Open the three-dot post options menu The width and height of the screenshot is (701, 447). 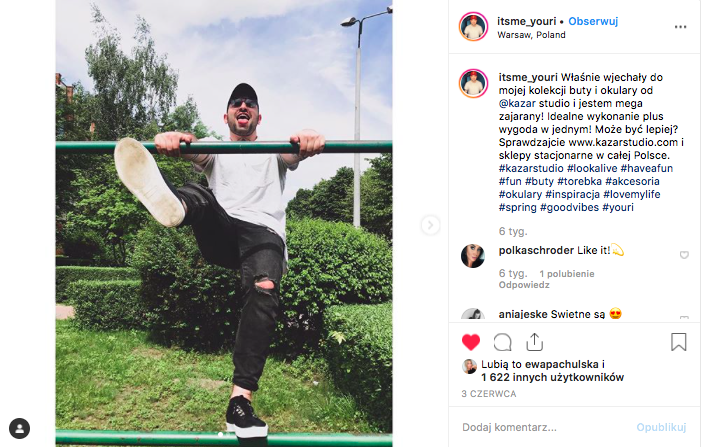(x=680, y=27)
